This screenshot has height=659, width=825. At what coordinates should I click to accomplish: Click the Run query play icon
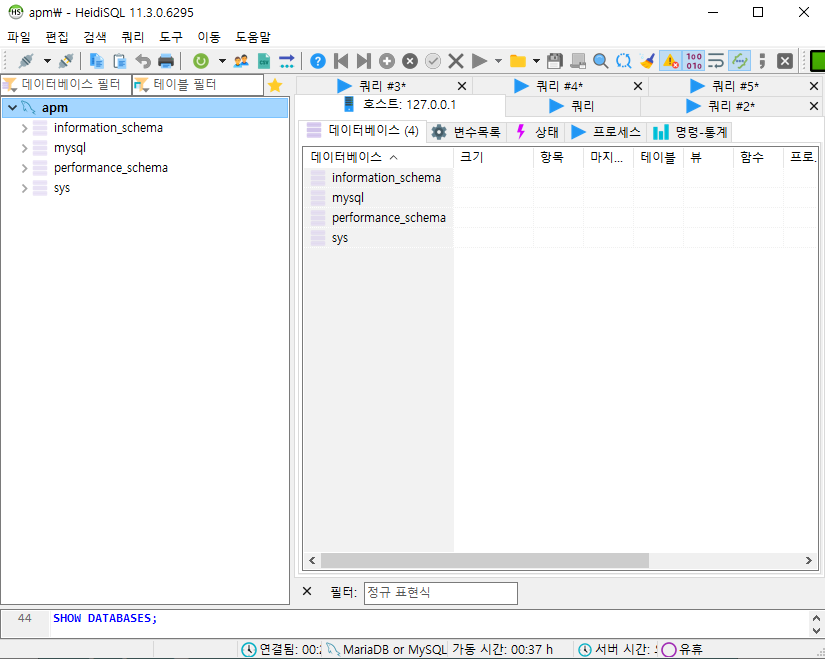point(479,61)
